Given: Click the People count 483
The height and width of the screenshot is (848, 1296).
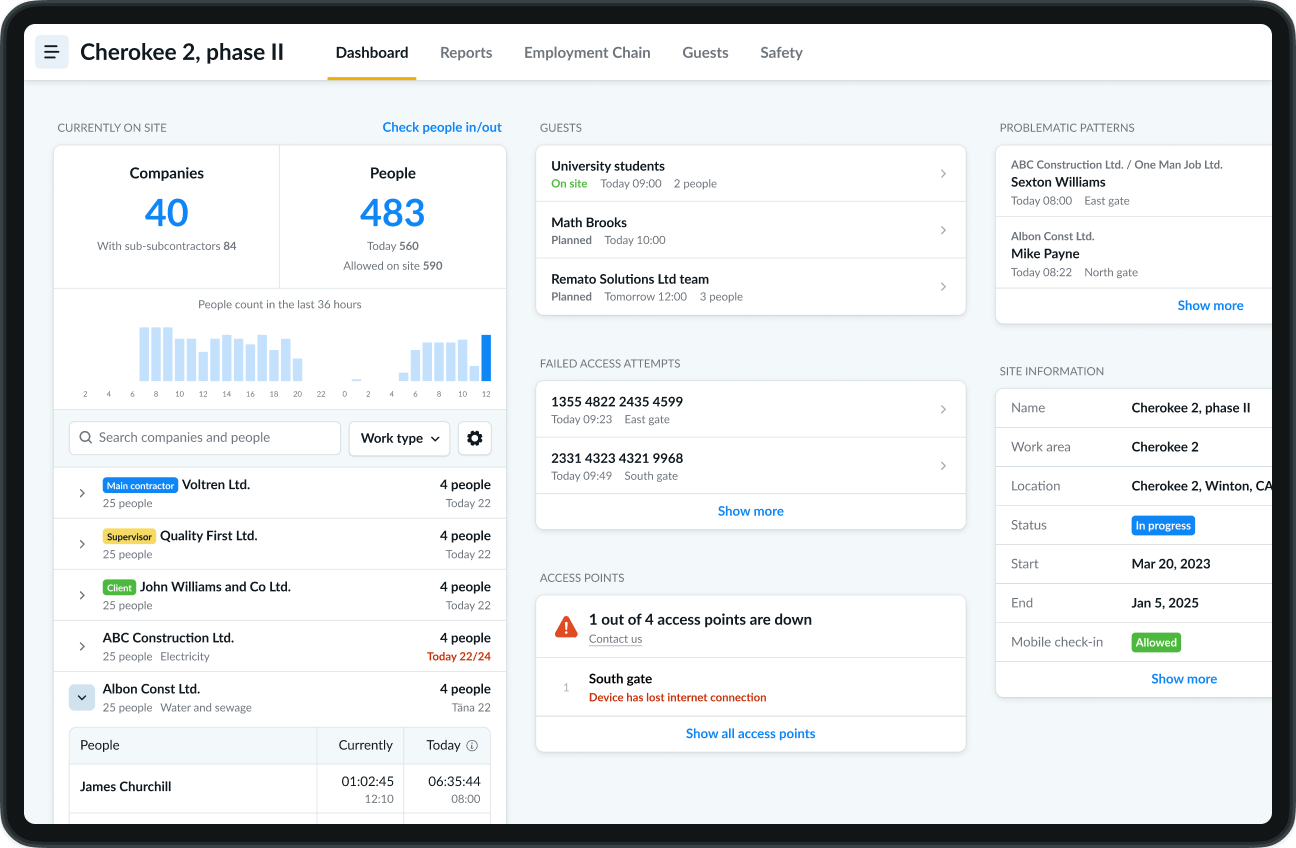Looking at the screenshot, I should (x=393, y=213).
